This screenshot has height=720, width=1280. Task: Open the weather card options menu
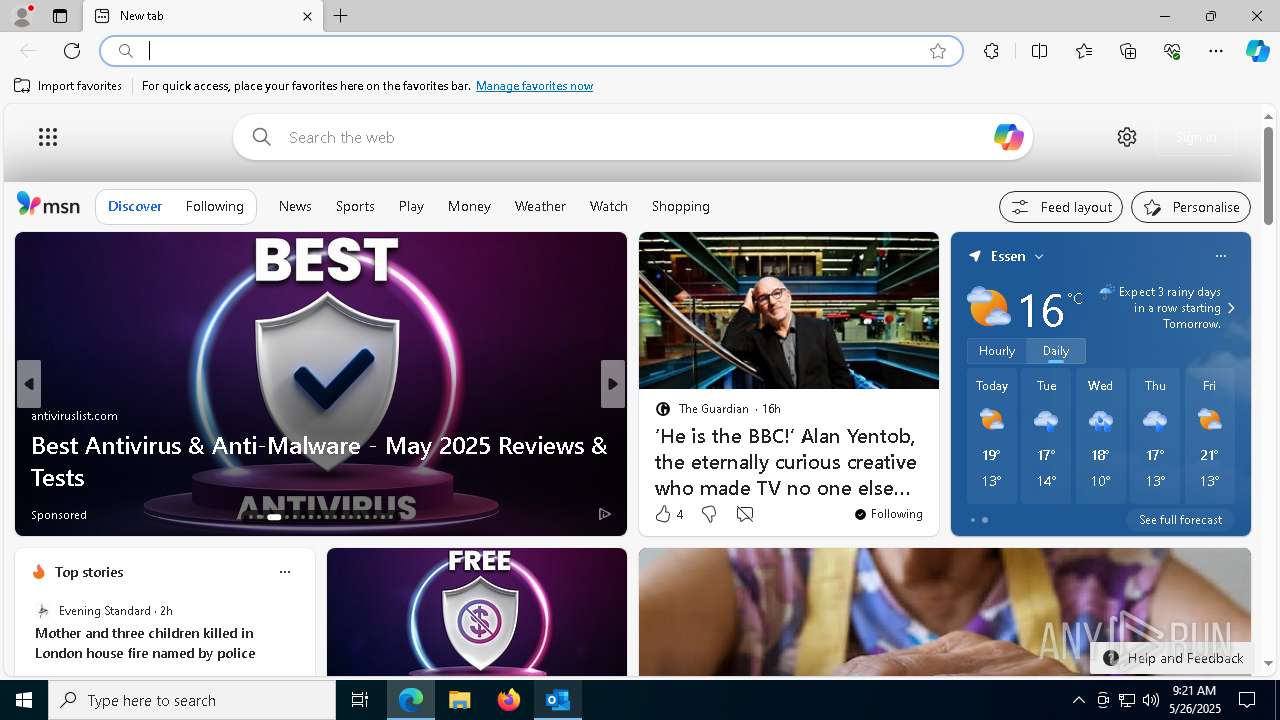[x=1220, y=256]
